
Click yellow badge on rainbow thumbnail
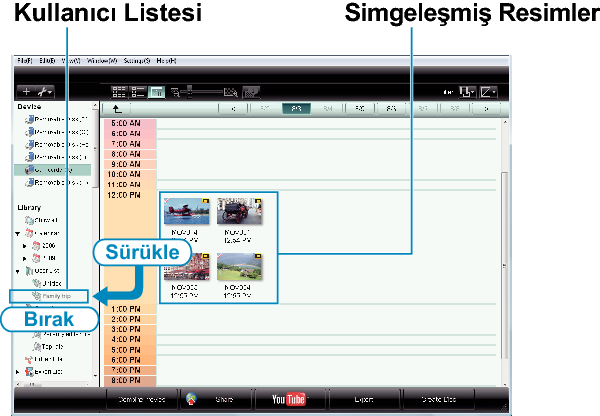pos(258,256)
